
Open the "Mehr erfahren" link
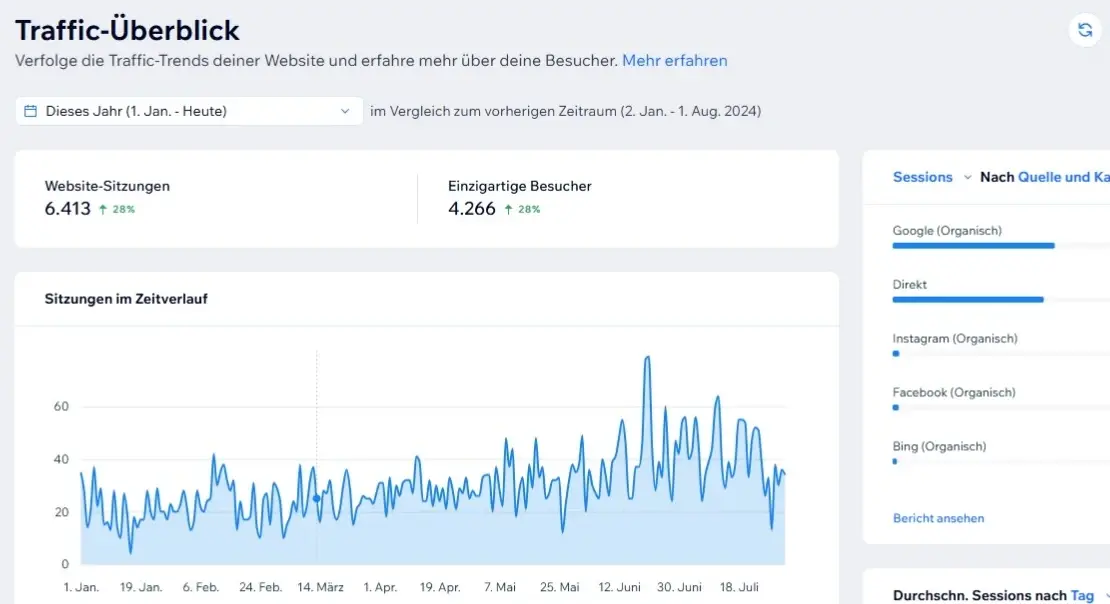[x=675, y=61]
